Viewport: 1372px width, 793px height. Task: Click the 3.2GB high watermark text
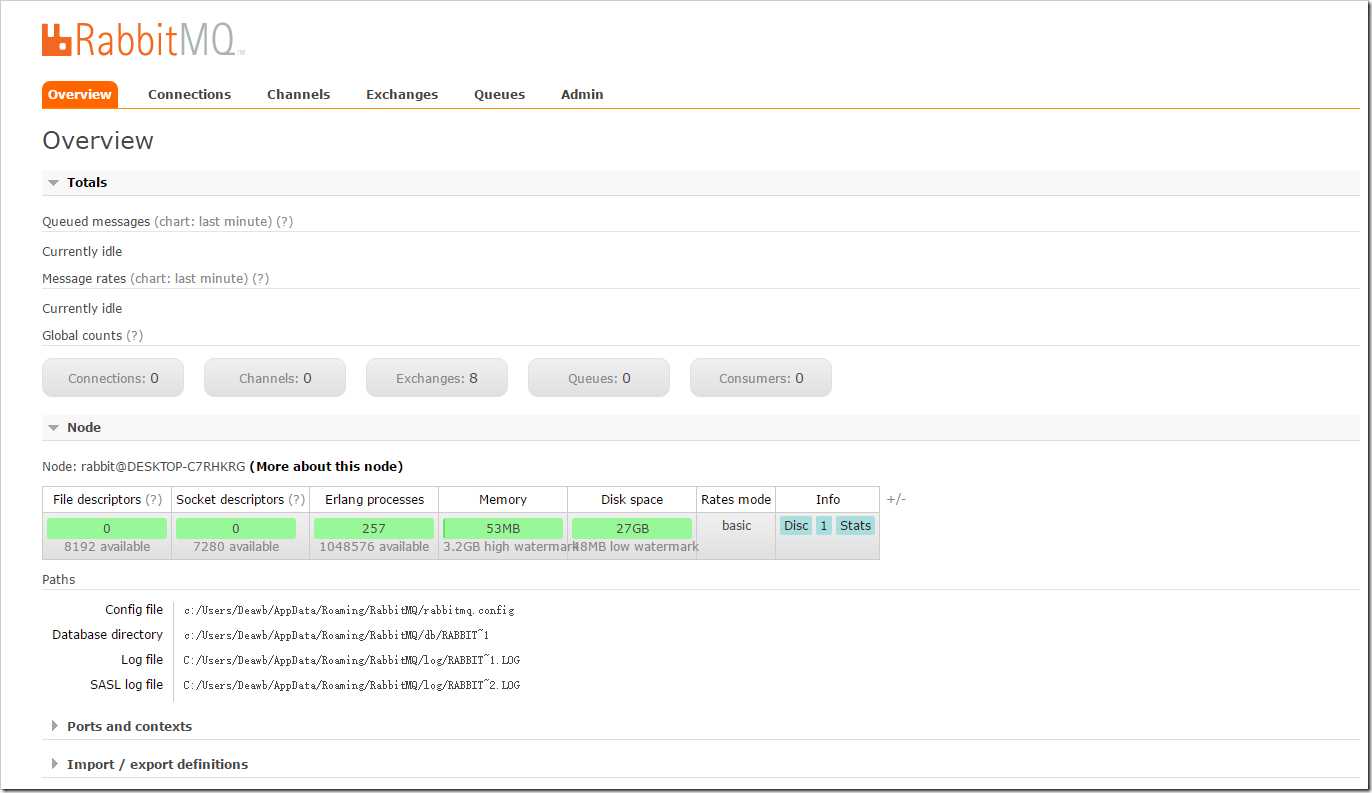point(510,547)
